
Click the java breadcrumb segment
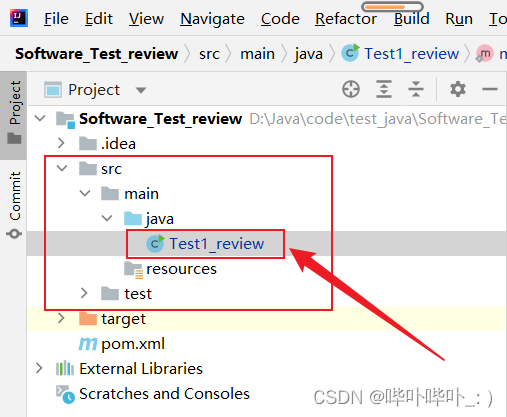308,54
